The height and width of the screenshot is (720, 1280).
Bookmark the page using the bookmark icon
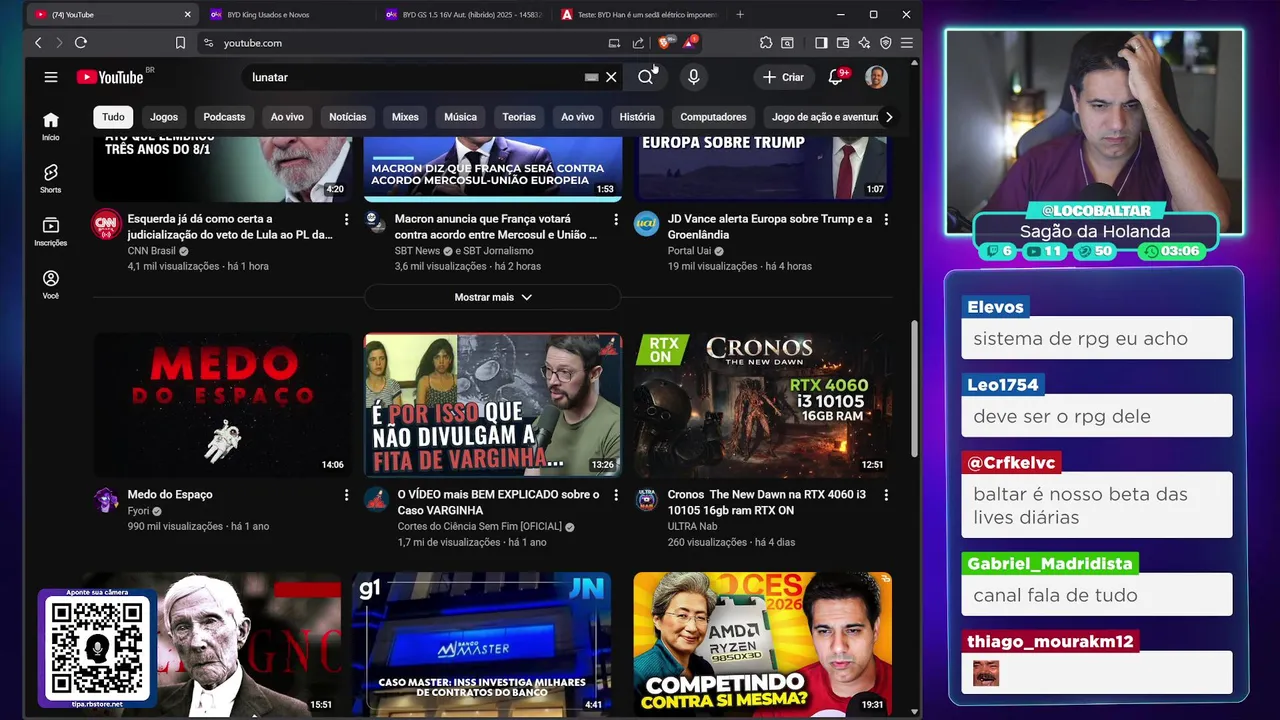click(180, 43)
